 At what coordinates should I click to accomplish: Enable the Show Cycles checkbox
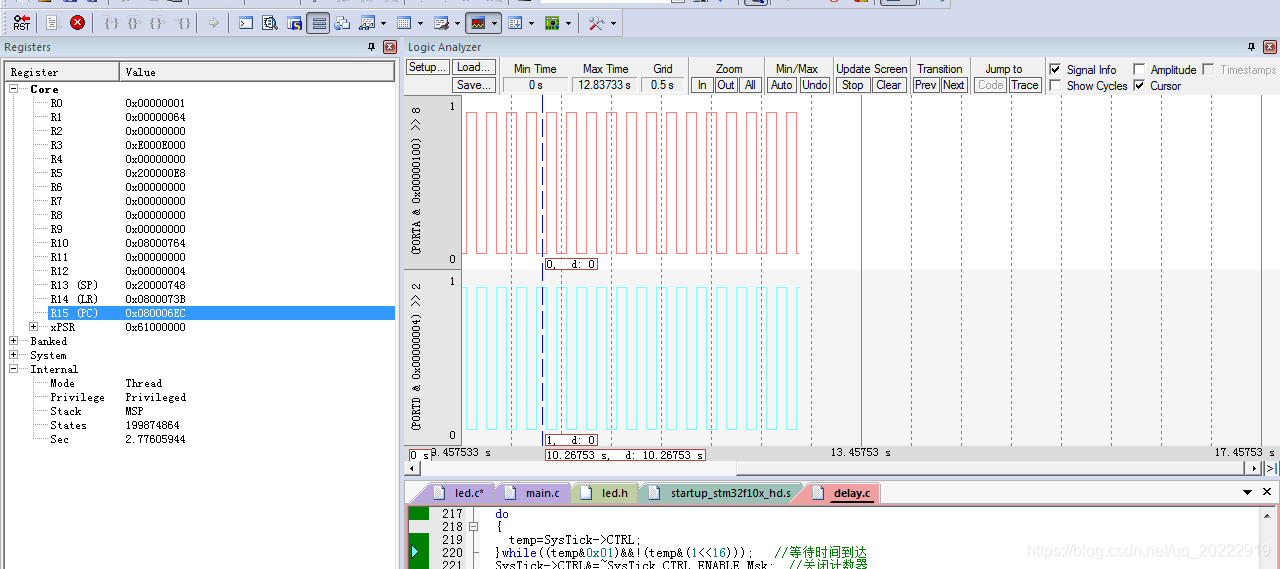[1055, 85]
